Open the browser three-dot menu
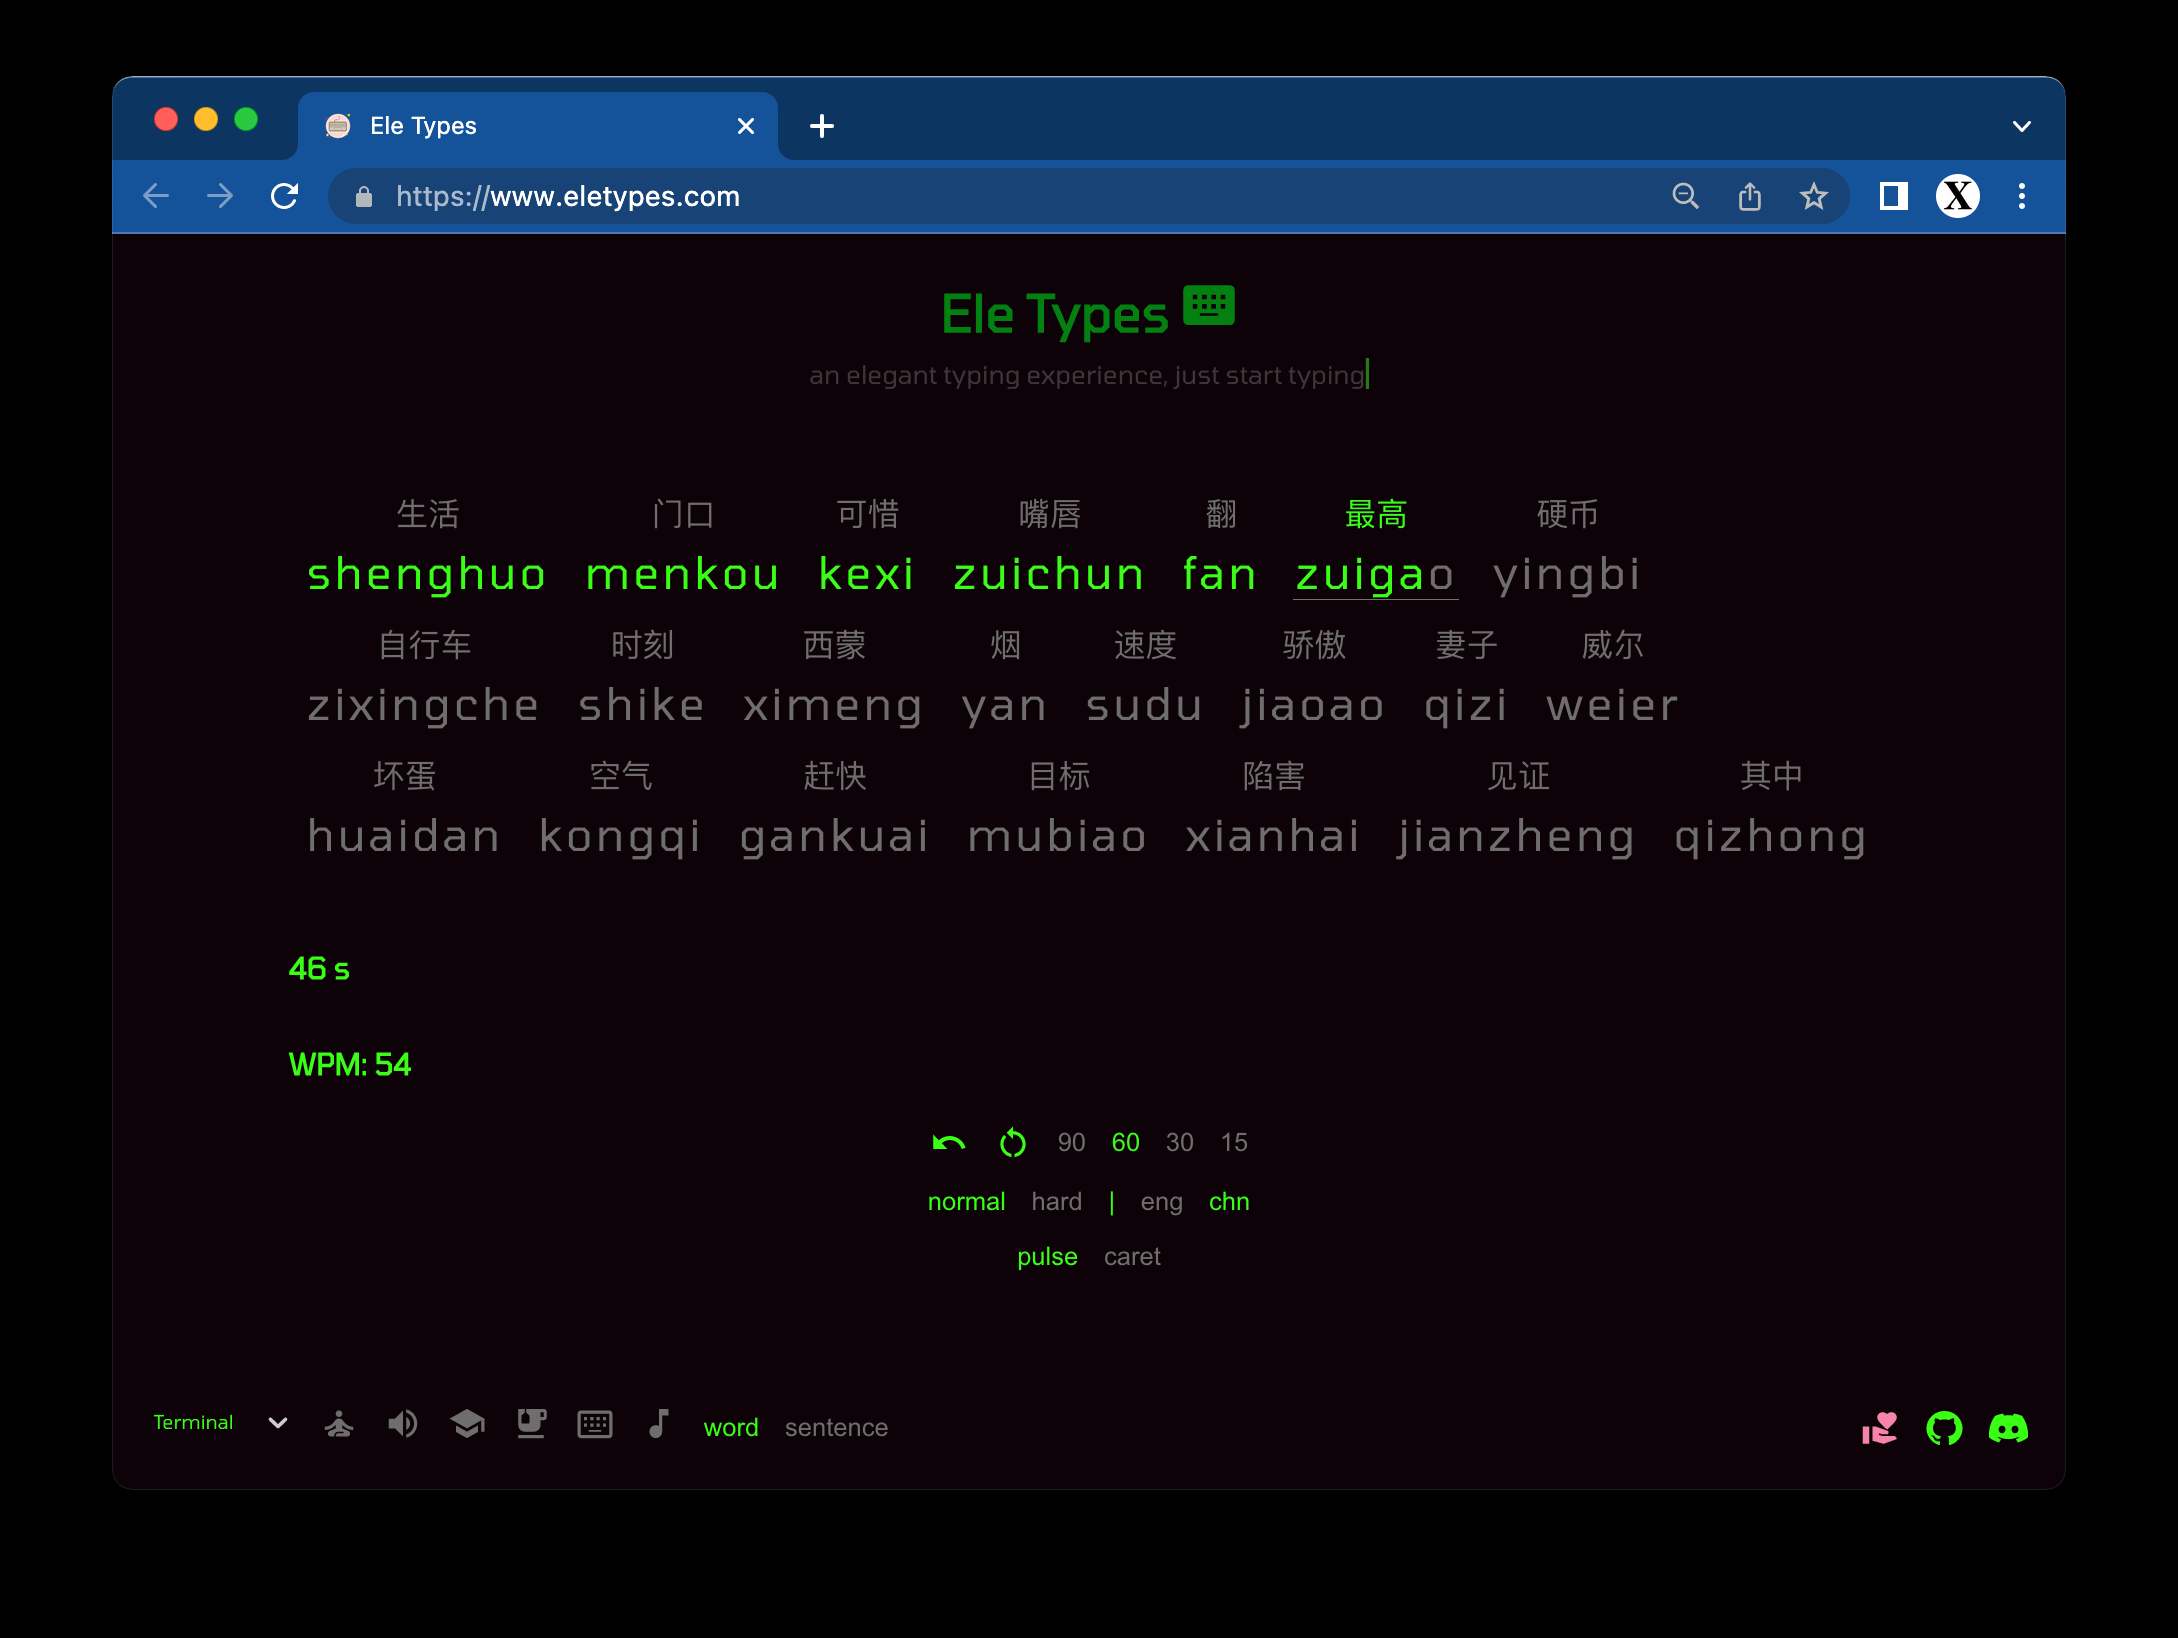Image resolution: width=2178 pixels, height=1638 pixels. point(2022,196)
